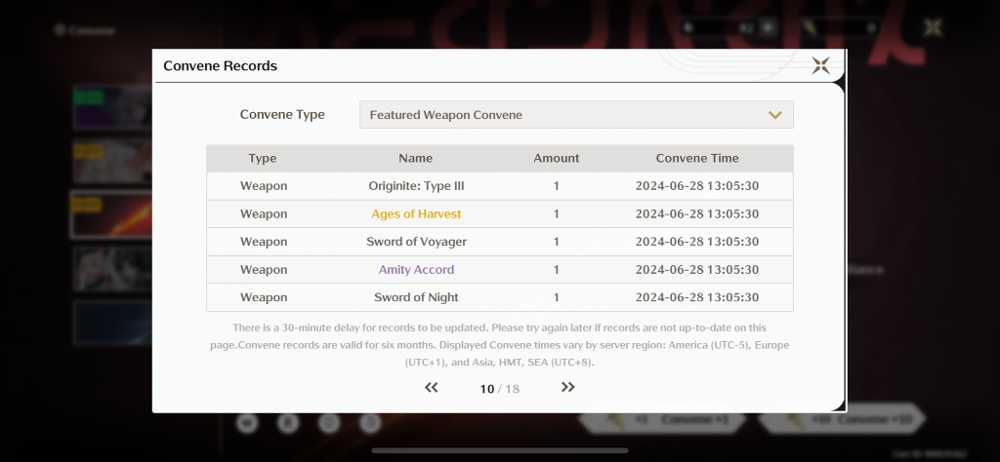This screenshot has width=1000, height=462.
Task: Click second round icon below dialog
Action: point(288,422)
